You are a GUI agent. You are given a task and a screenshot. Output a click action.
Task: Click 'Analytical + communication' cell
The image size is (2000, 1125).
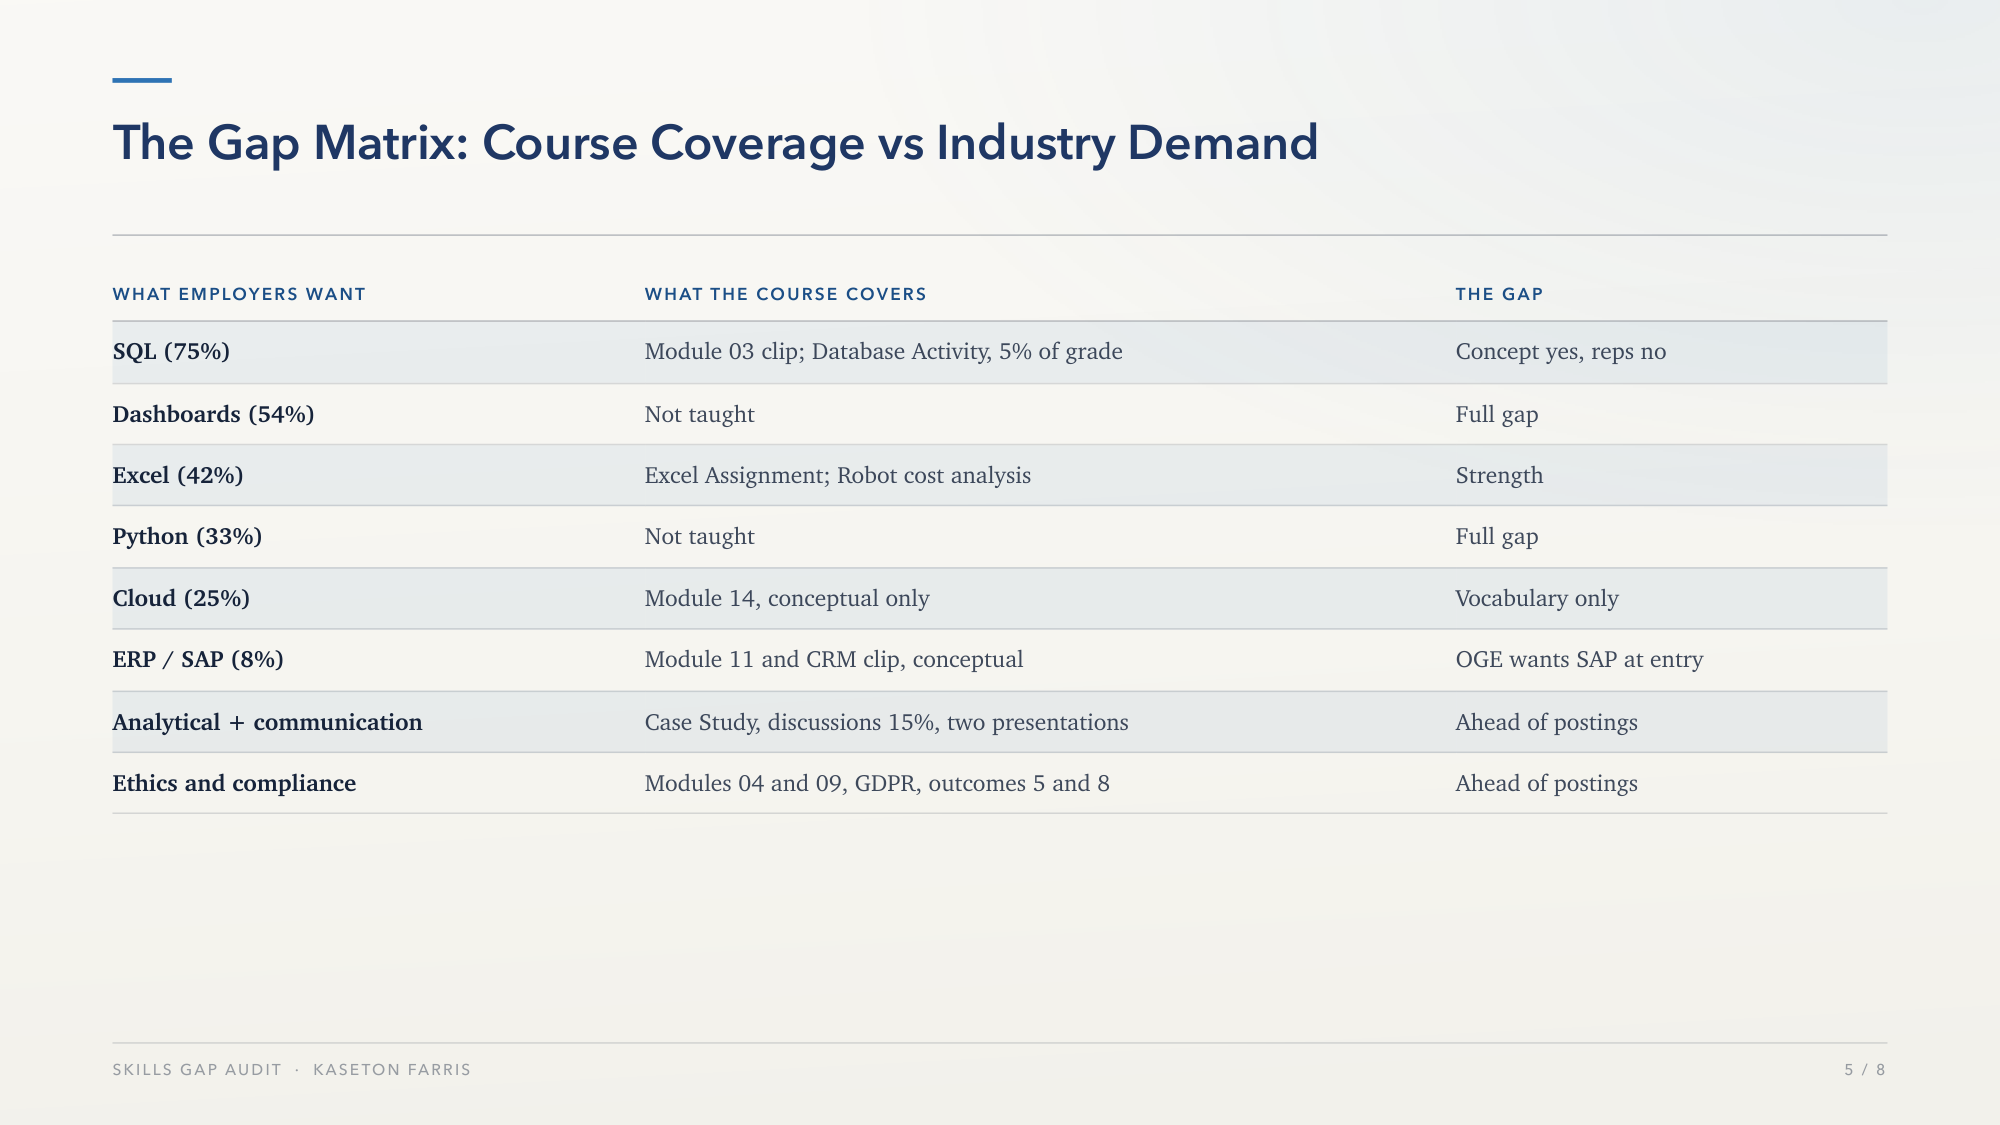(x=267, y=722)
